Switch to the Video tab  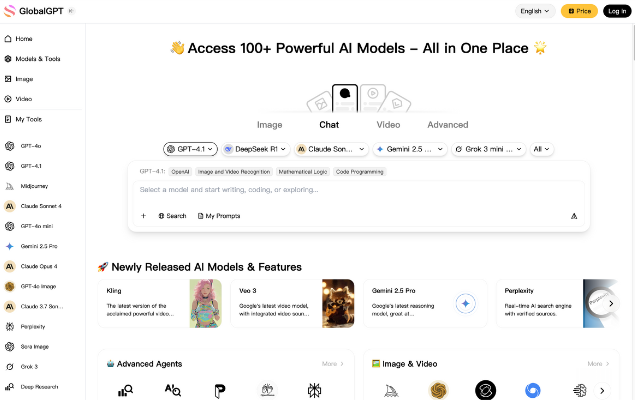(388, 125)
